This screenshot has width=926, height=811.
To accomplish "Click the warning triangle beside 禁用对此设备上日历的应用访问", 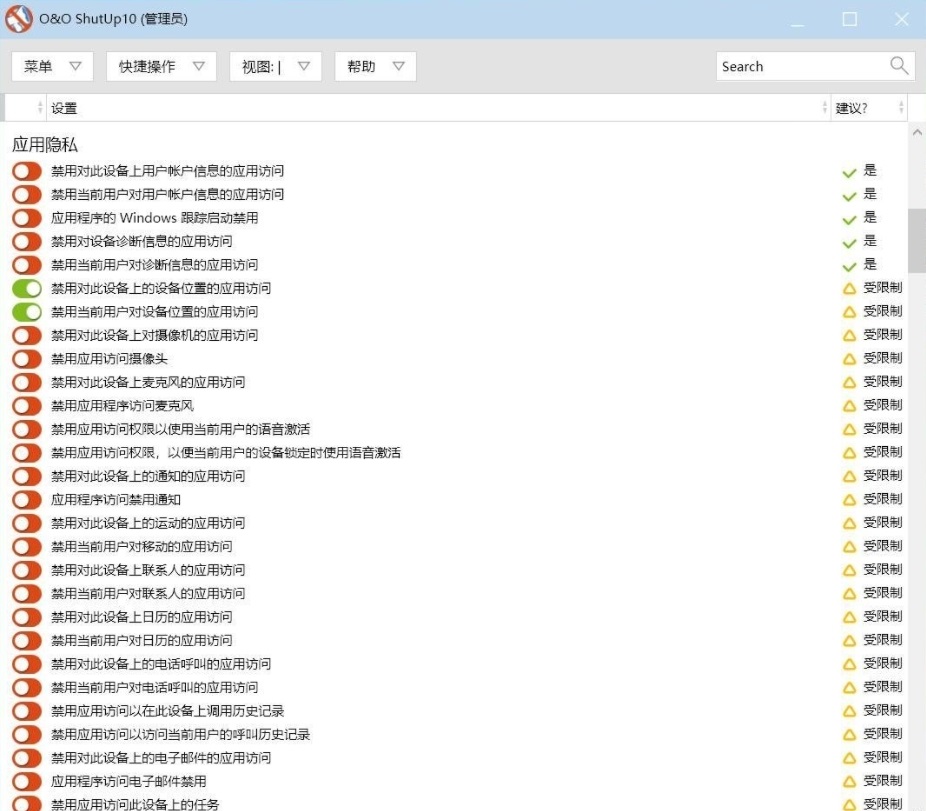I will click(x=852, y=617).
